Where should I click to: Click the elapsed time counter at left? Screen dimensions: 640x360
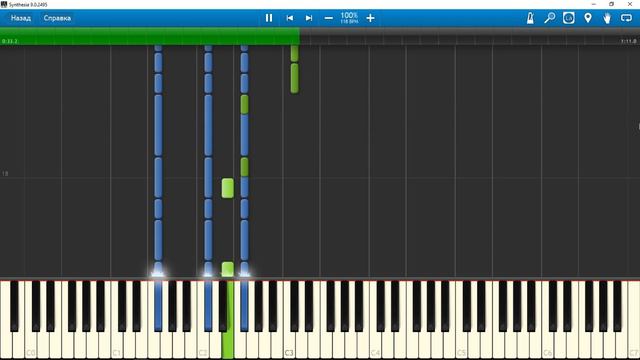coord(10,41)
